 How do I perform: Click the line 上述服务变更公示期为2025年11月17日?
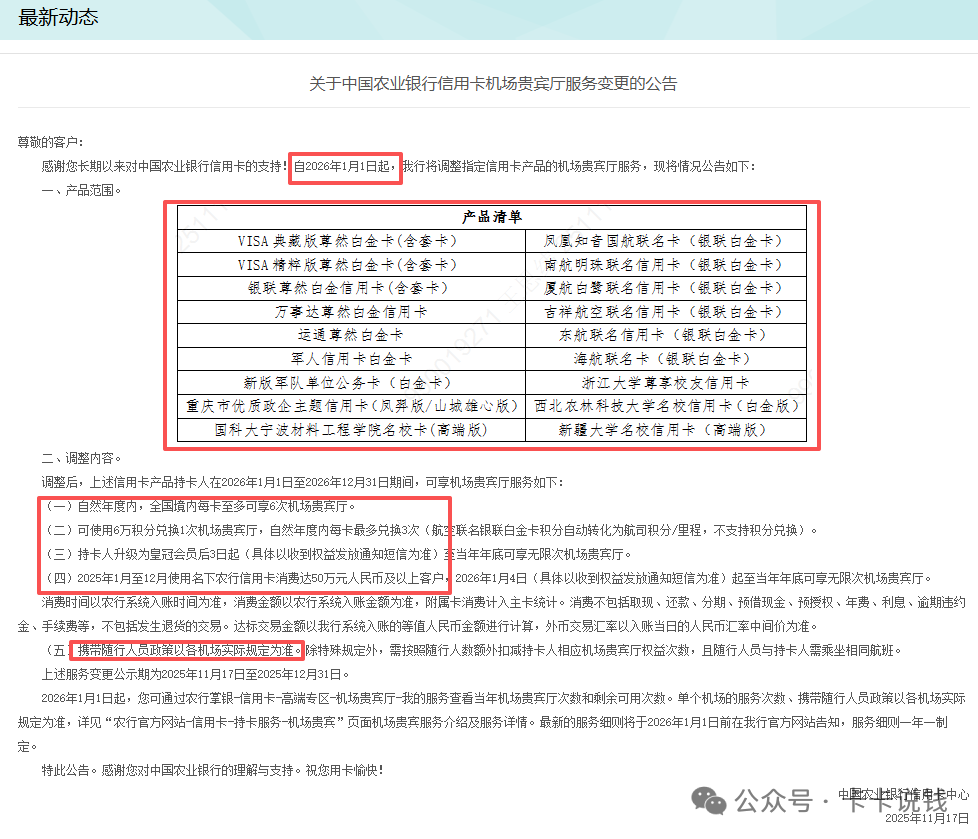[195, 674]
